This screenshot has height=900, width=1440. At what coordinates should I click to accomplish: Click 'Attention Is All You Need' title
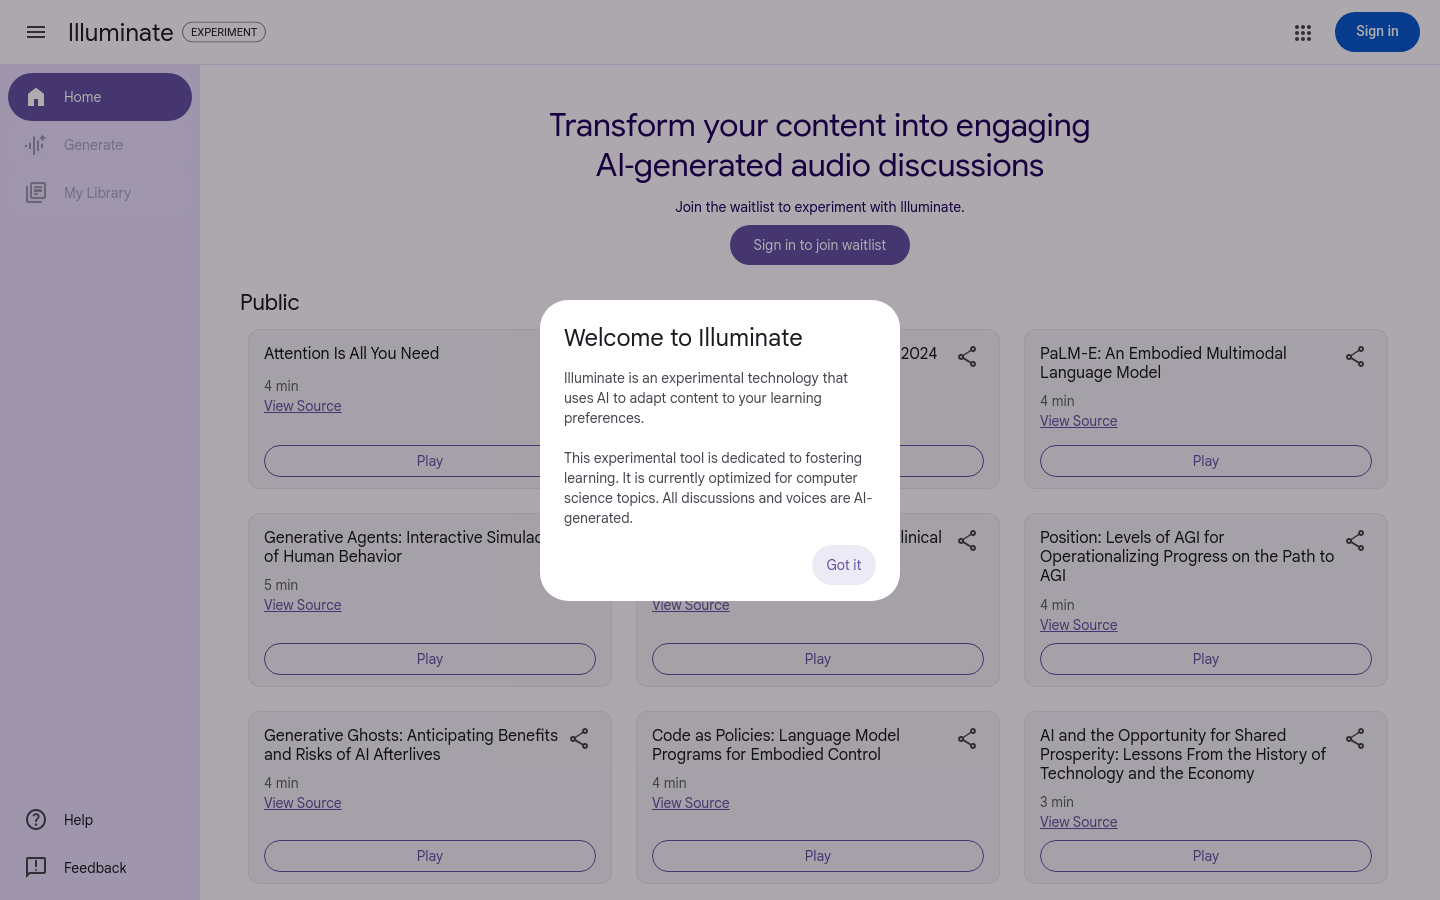352,353
